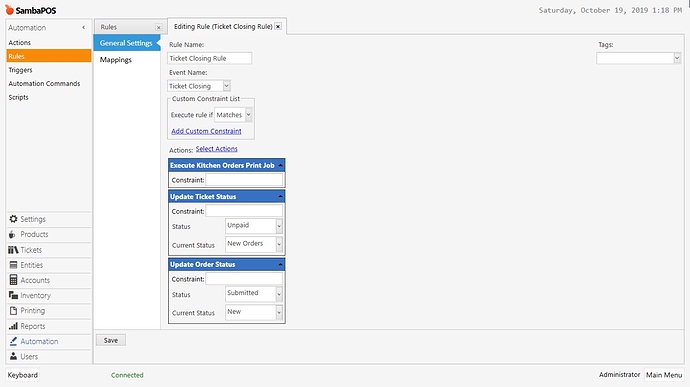Open Entities via its table icon
The height and width of the screenshot is (387, 690).
click(x=14, y=265)
